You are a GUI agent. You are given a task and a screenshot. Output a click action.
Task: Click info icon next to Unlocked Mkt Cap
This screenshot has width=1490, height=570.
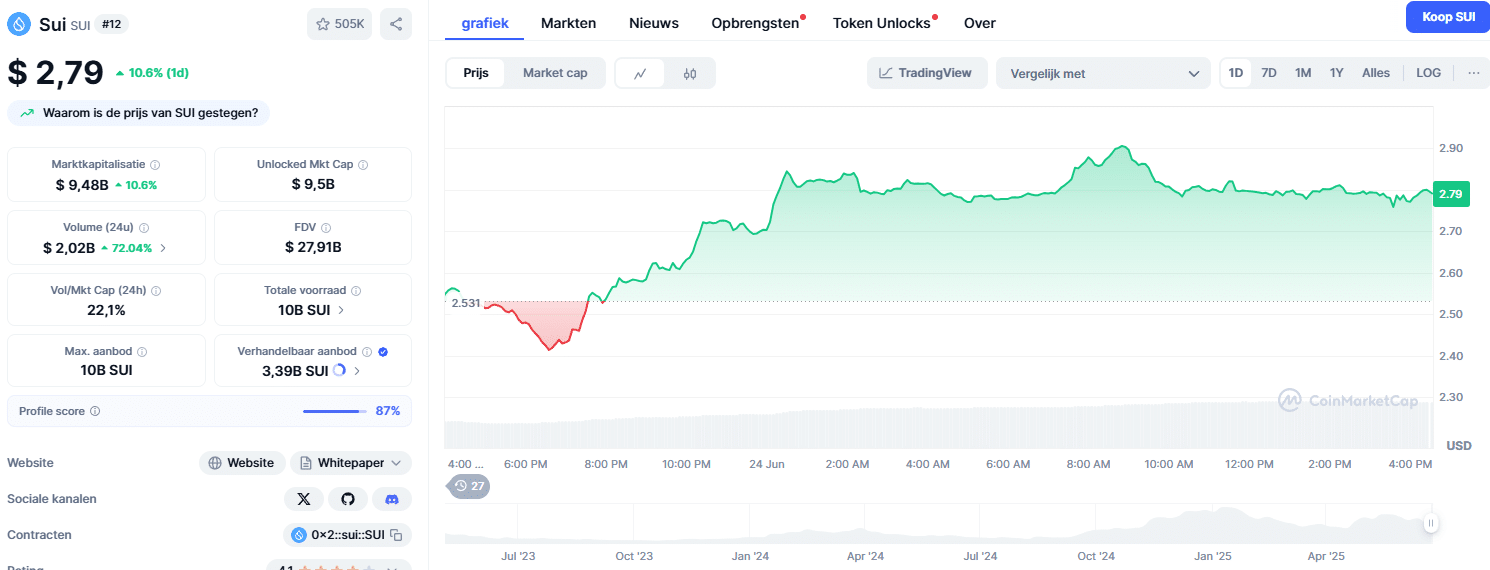click(363, 165)
